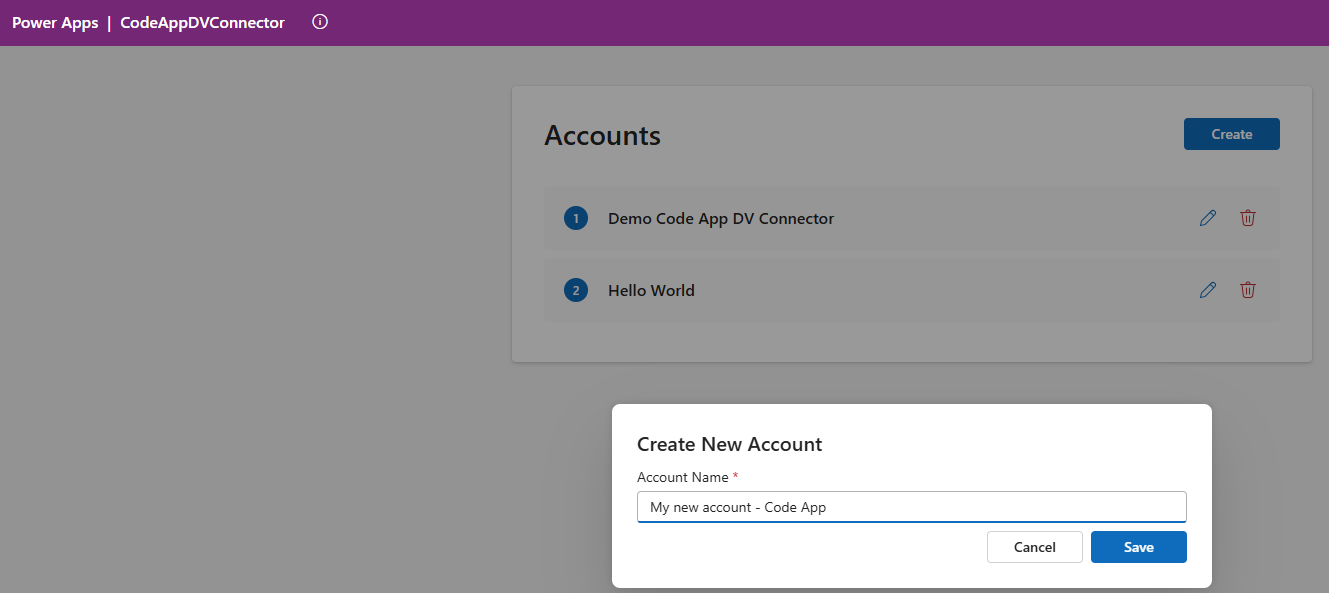Click the trash icon for Hello World
Screen dimensions: 1329x593
pos(1248,290)
